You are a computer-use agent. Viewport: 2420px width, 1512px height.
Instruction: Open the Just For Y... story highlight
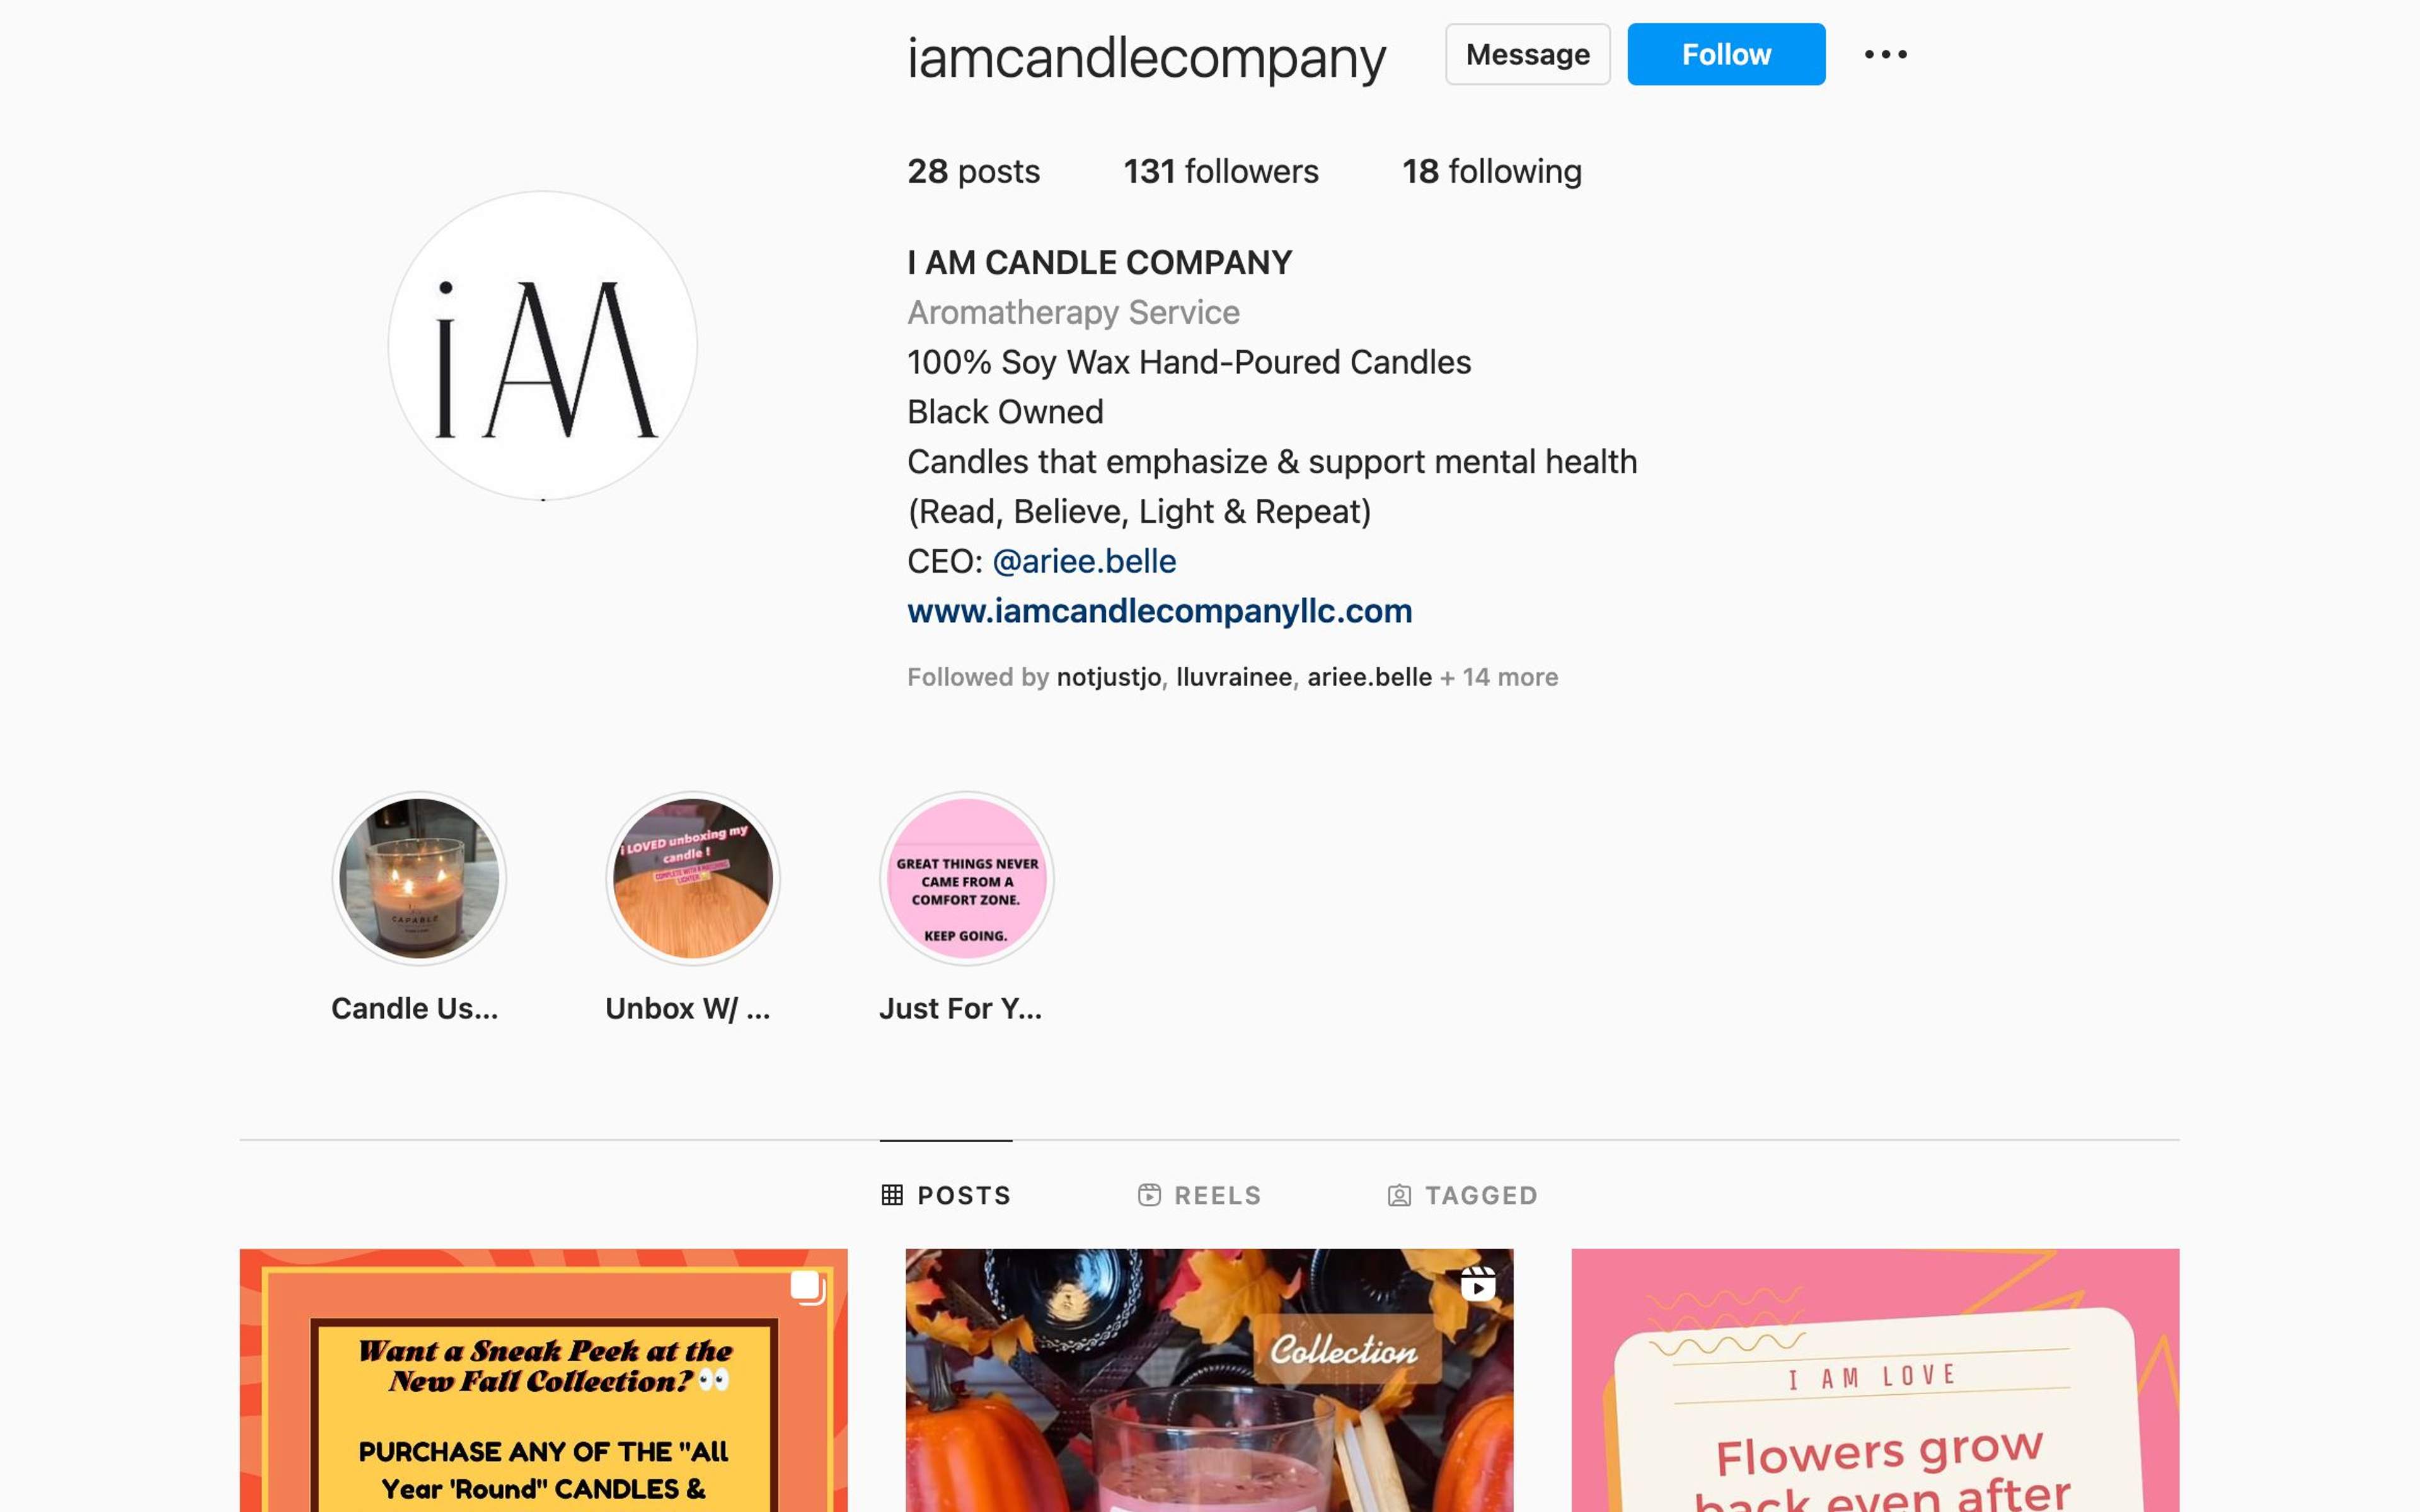coord(966,878)
